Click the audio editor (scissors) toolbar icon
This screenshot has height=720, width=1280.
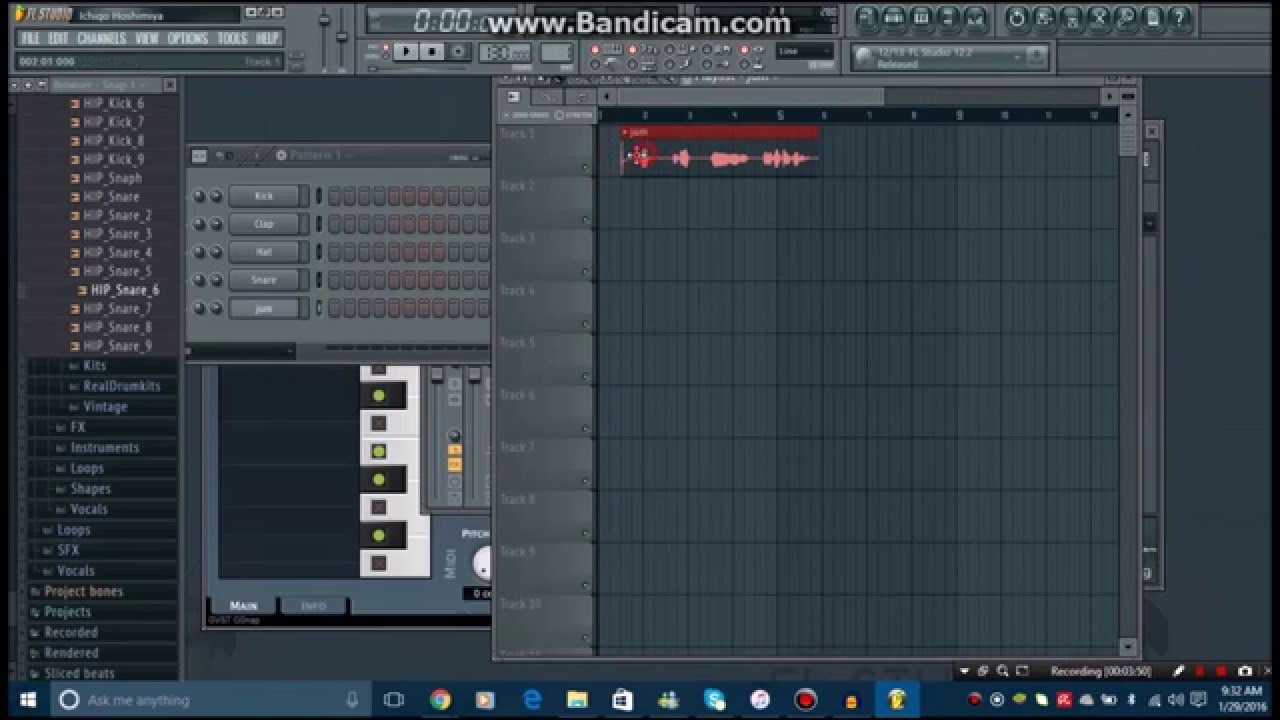pyautogui.click(x=1098, y=17)
